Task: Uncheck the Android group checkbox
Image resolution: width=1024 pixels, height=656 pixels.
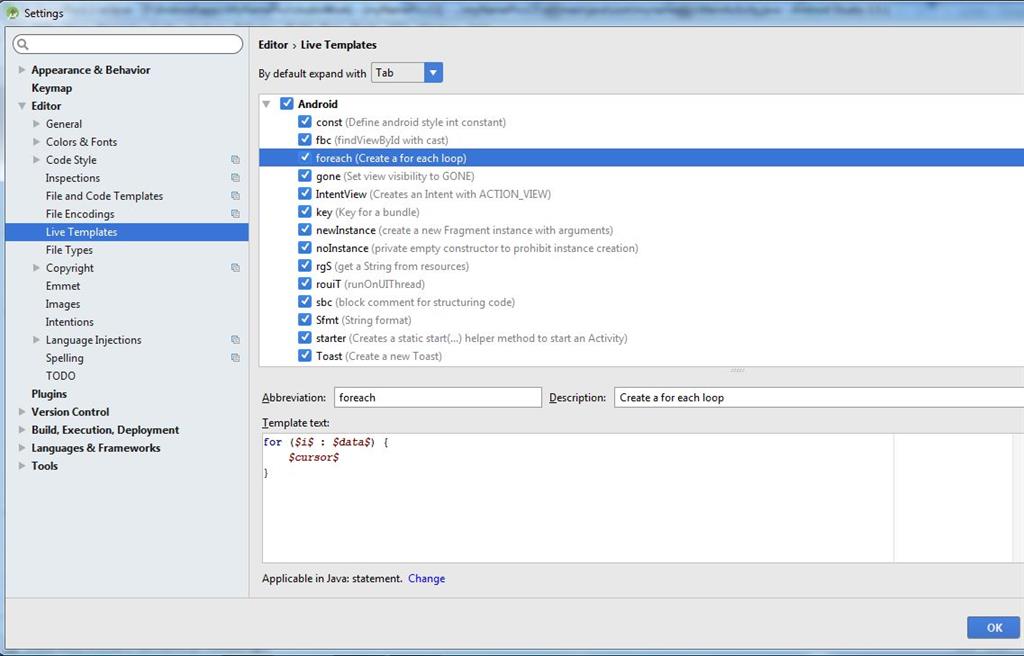Action: [x=287, y=103]
